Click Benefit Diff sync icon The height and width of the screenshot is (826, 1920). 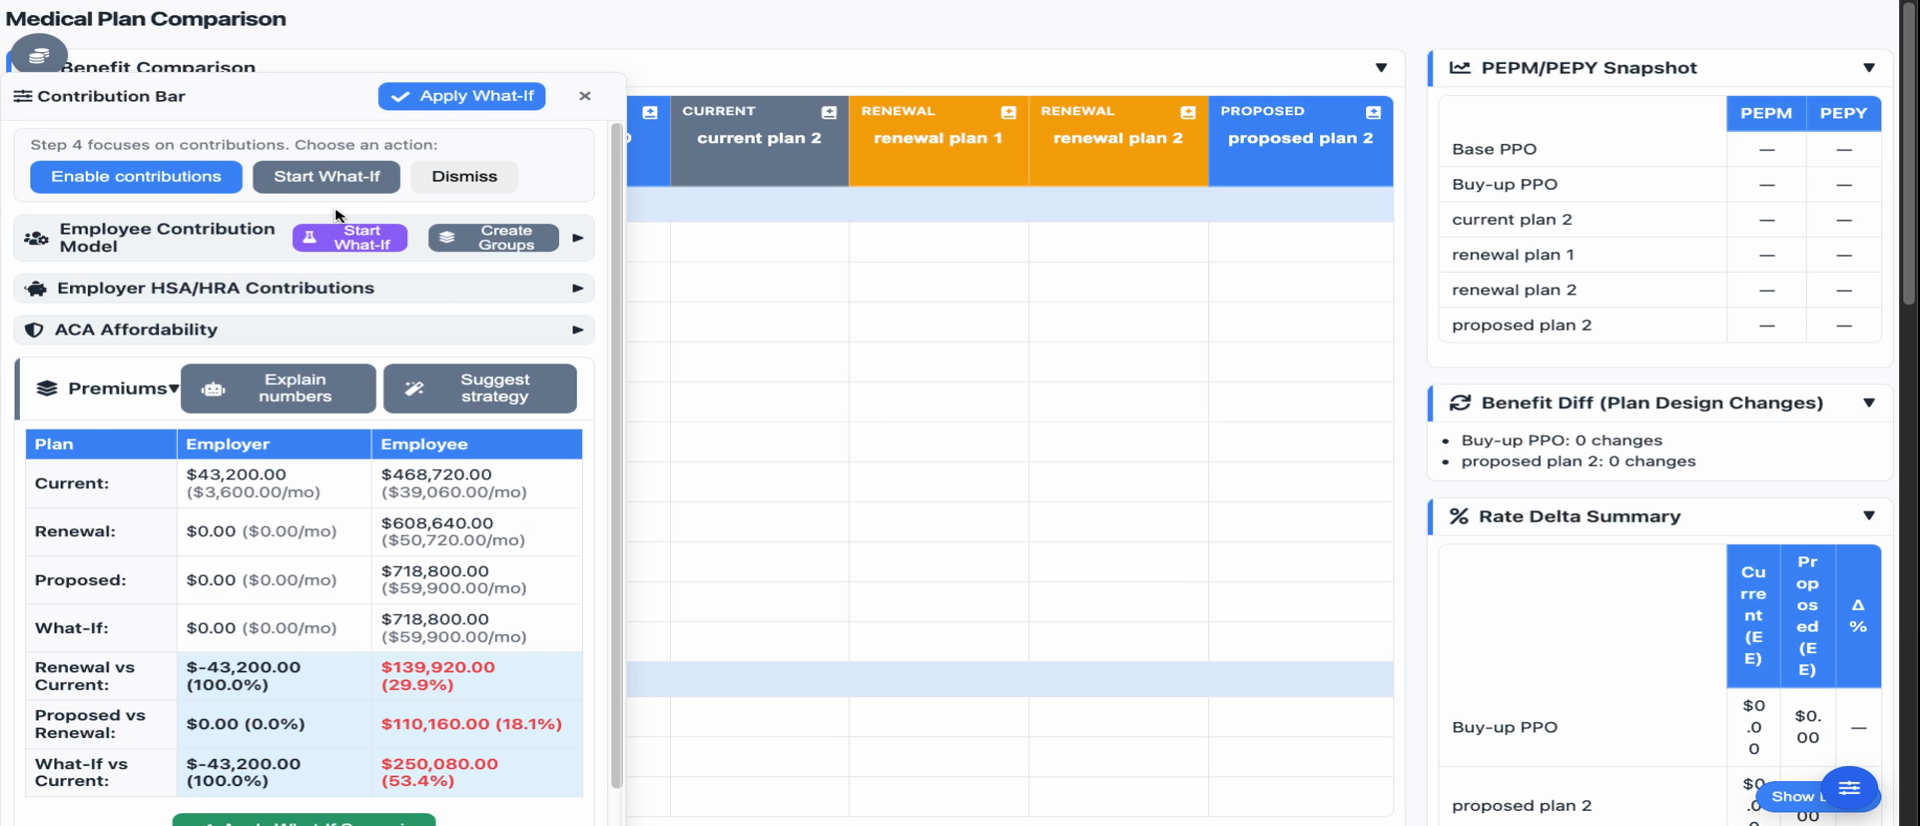point(1460,403)
